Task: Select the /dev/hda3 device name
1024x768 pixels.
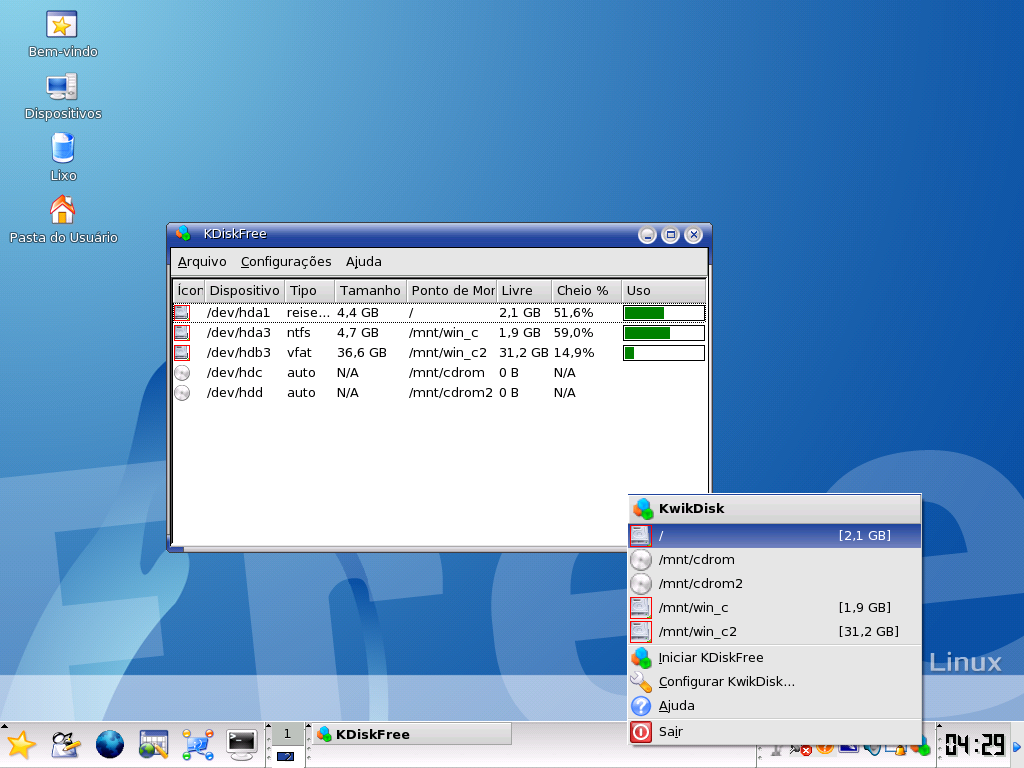Action: (x=238, y=333)
